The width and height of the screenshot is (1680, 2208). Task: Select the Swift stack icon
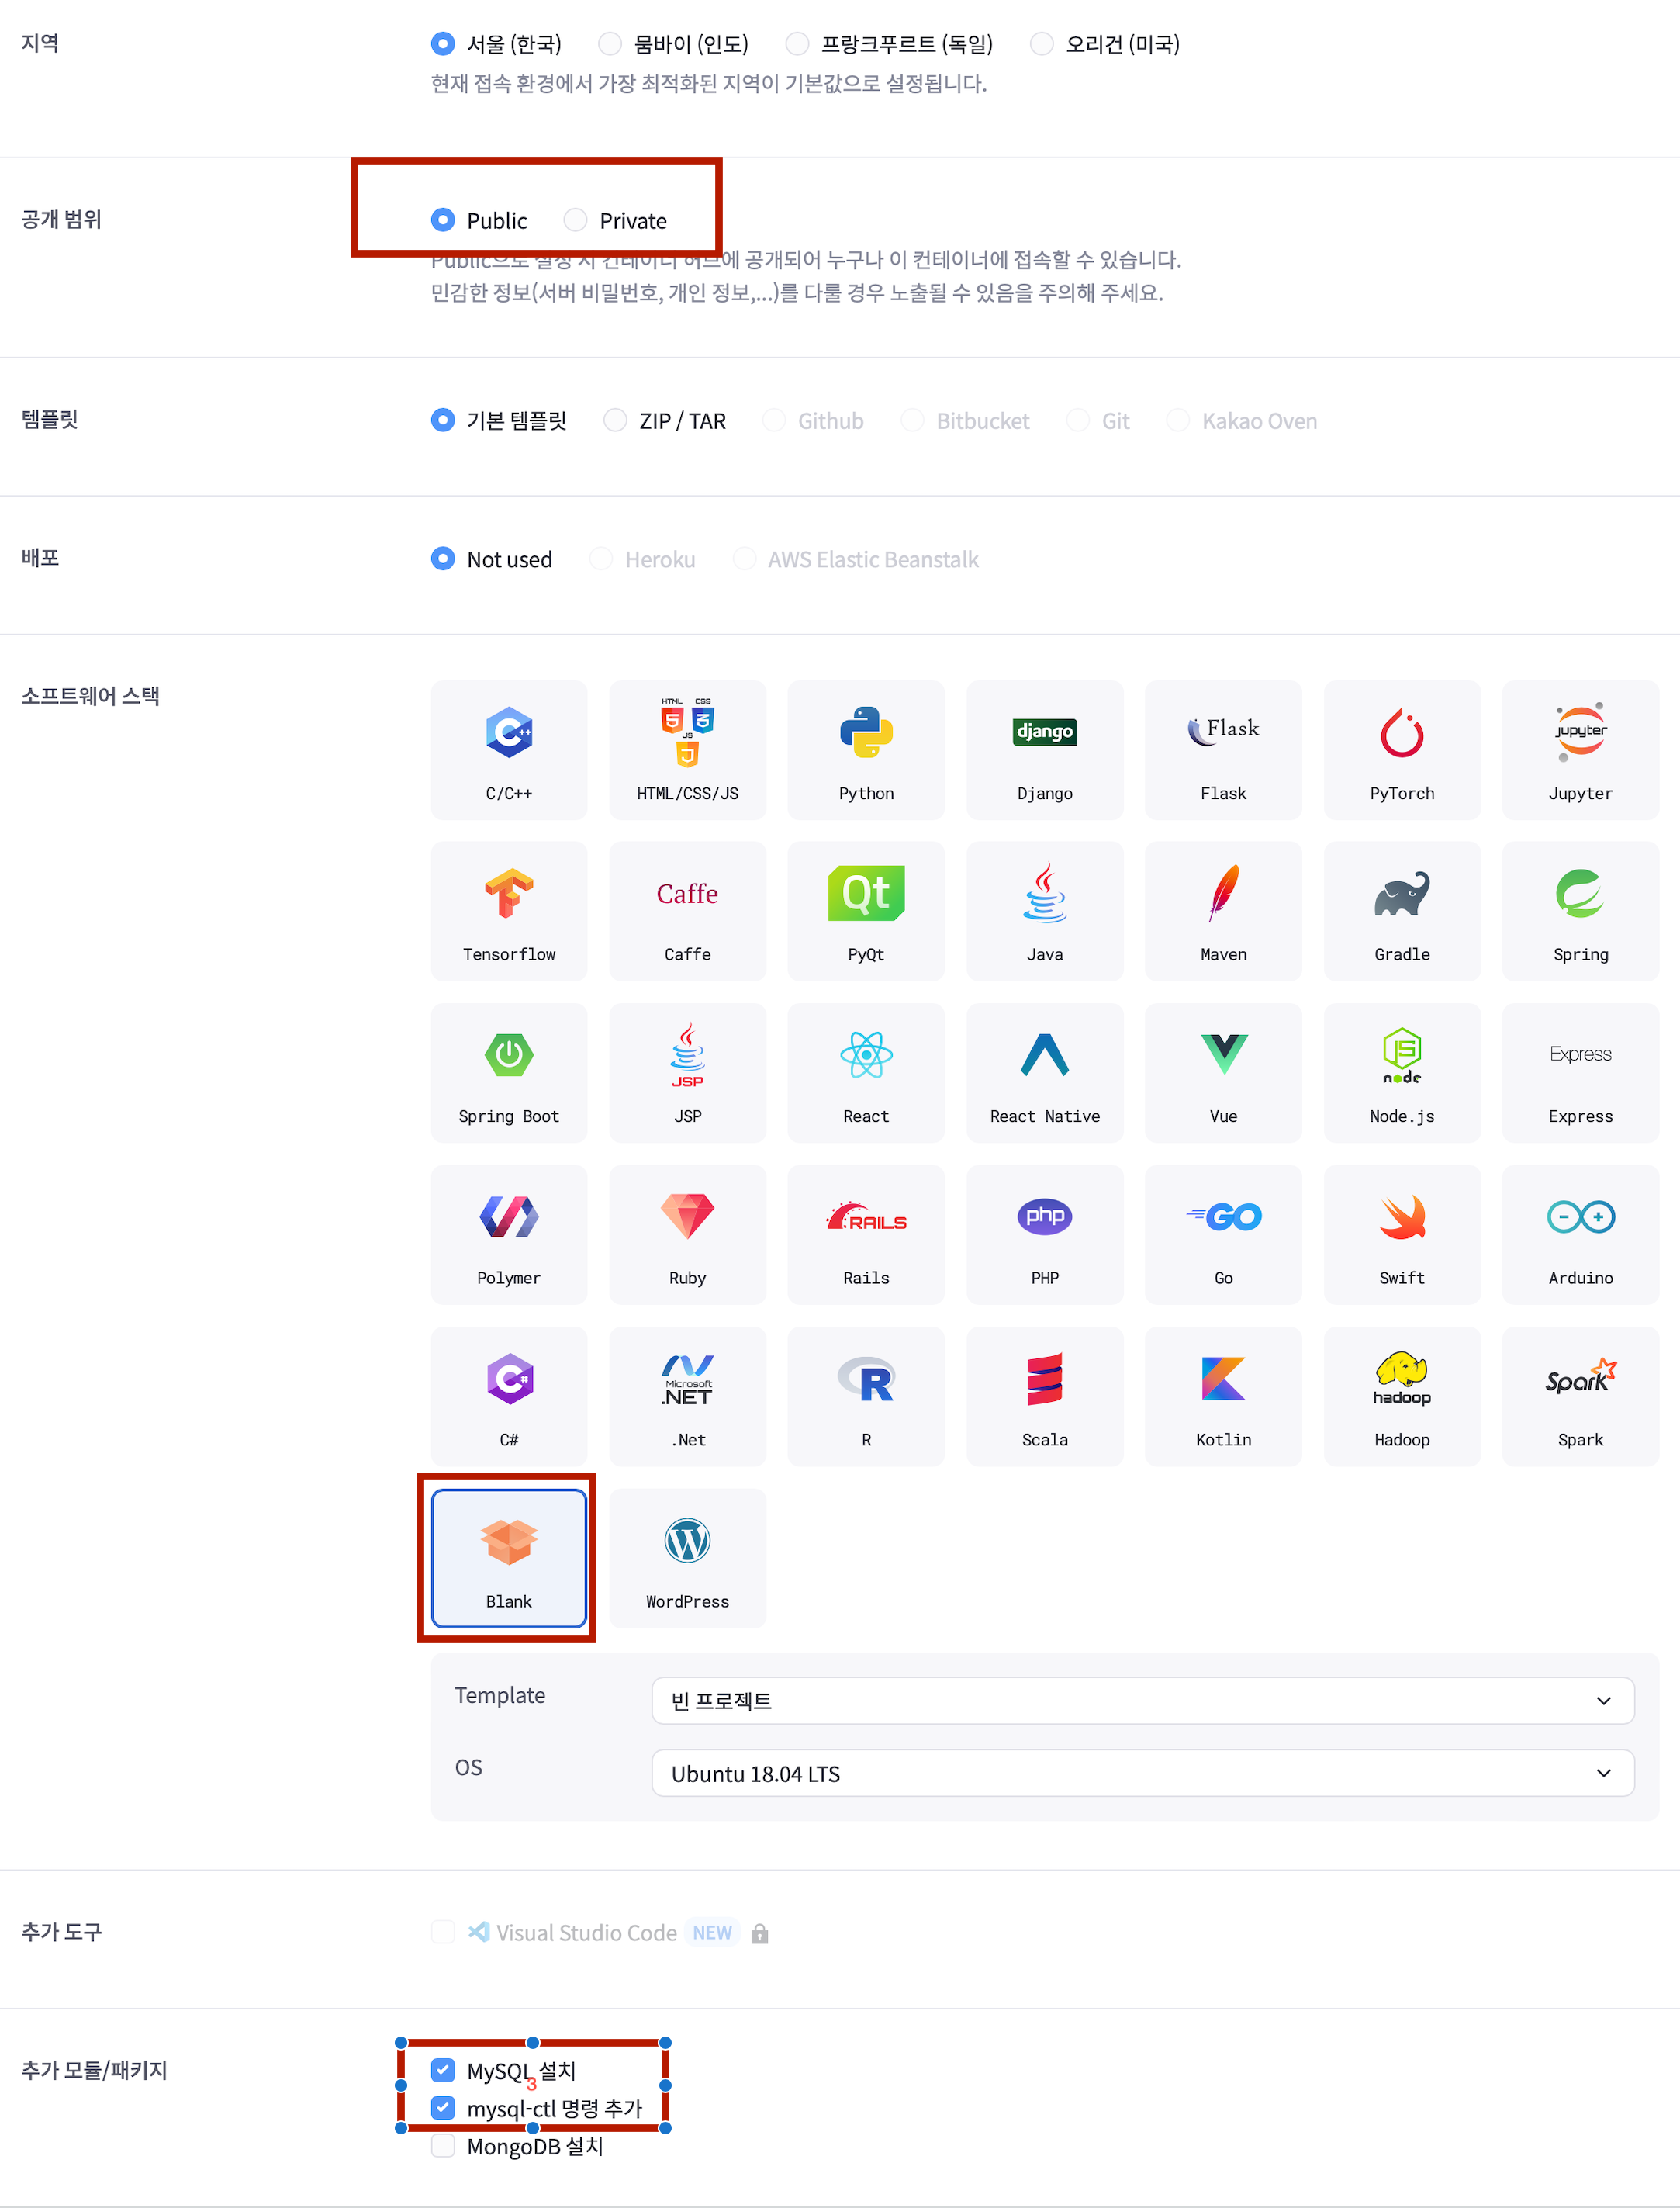1401,1234
